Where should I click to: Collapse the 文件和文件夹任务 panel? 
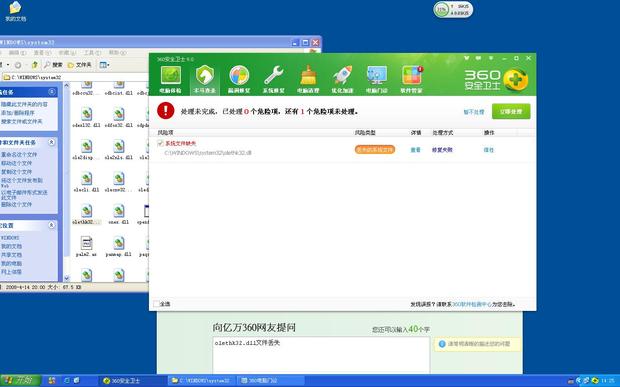coord(51,142)
